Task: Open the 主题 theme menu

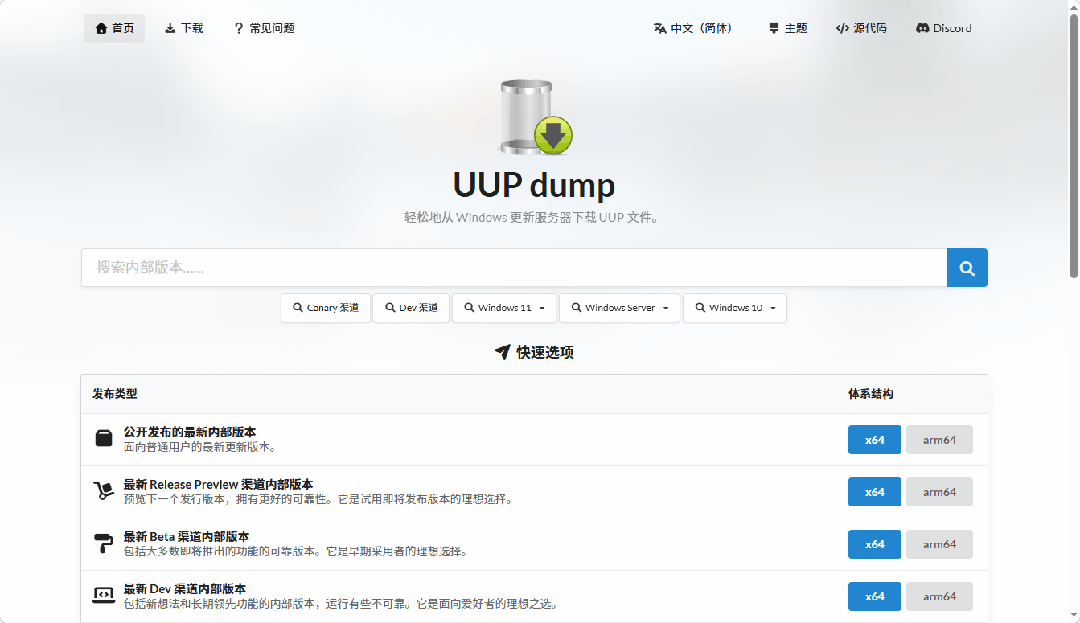Action: [x=787, y=28]
